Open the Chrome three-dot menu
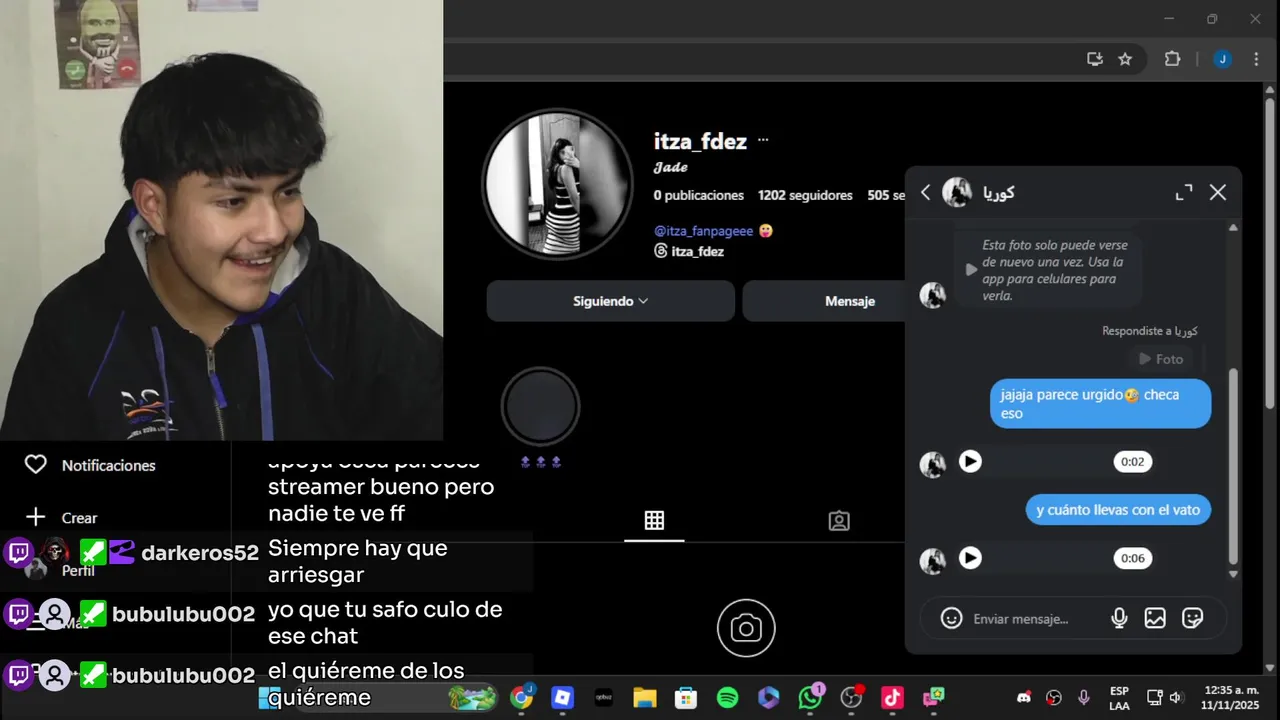 click(1256, 59)
